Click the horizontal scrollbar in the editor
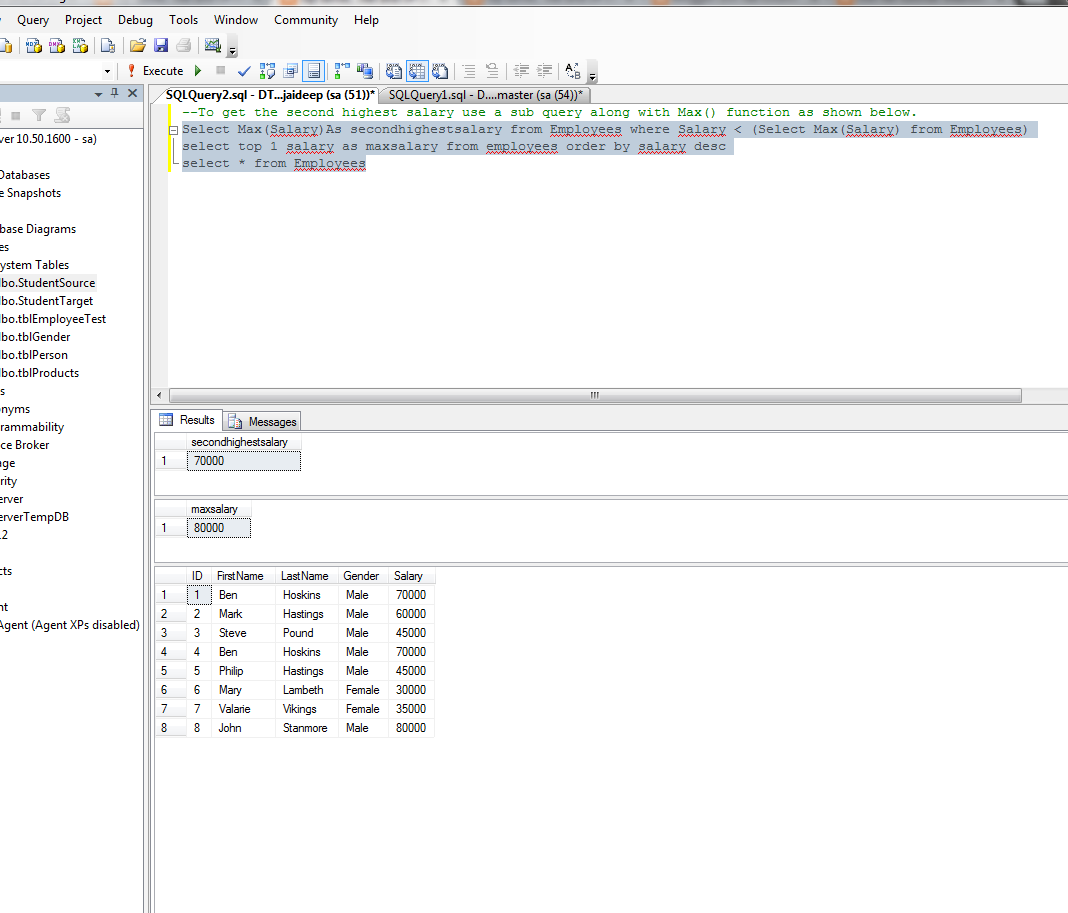The height and width of the screenshot is (913, 1068). 595,395
